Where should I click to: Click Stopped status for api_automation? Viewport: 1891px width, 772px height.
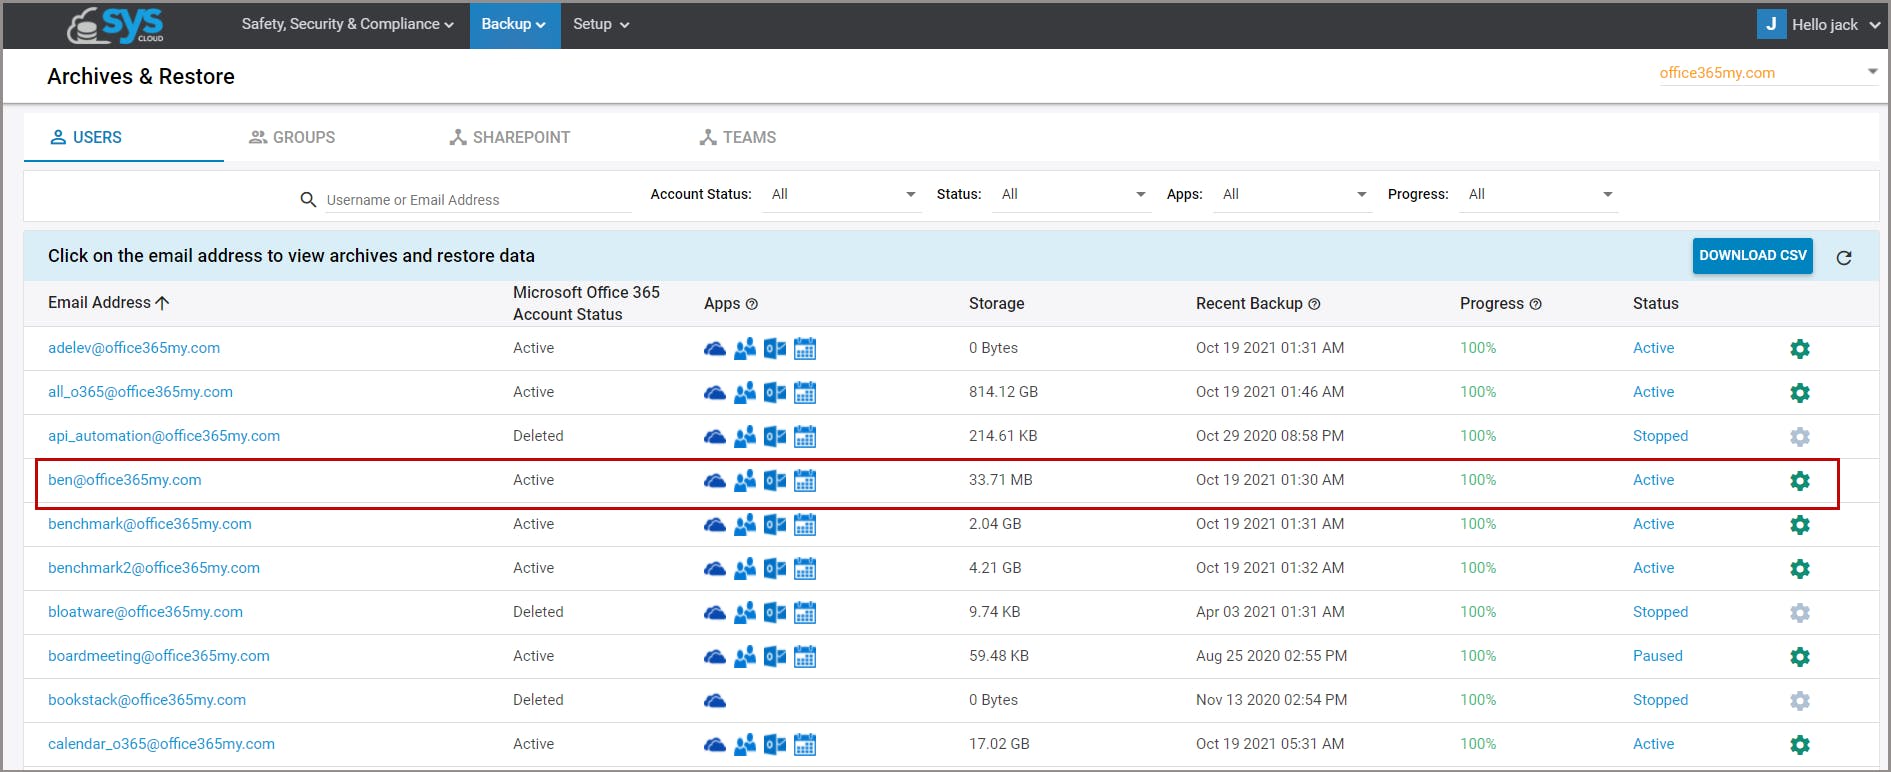click(x=1660, y=436)
